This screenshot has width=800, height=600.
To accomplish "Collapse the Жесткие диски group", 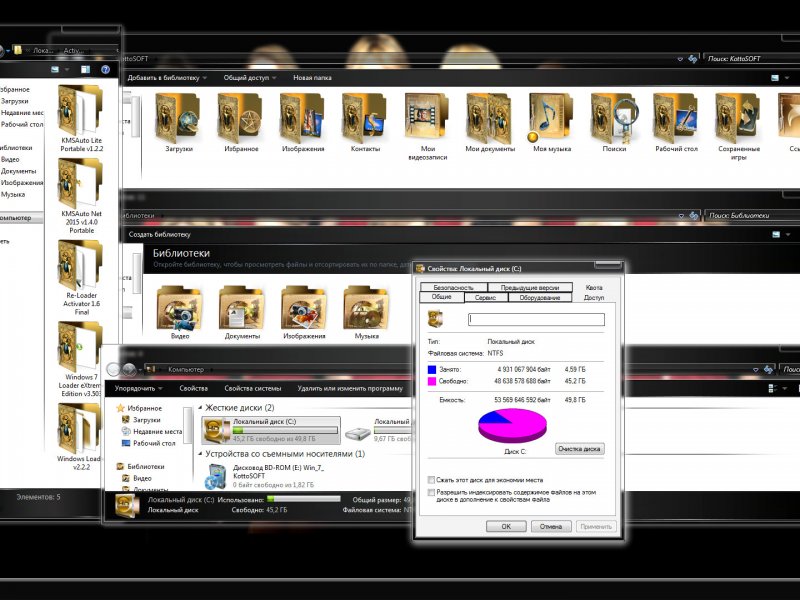I will (x=200, y=408).
